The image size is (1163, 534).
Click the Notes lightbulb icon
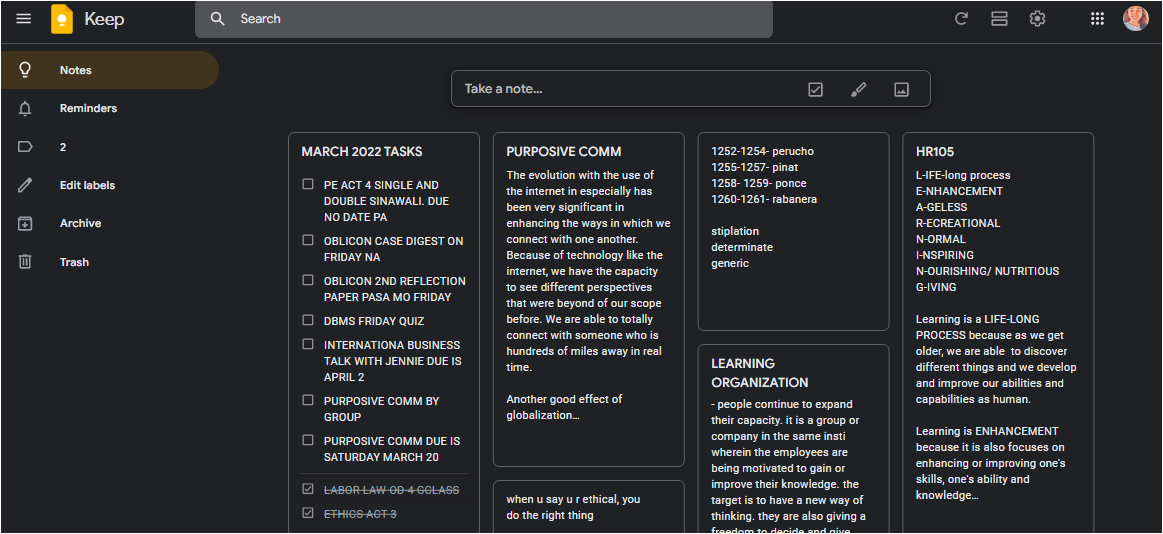coord(24,70)
